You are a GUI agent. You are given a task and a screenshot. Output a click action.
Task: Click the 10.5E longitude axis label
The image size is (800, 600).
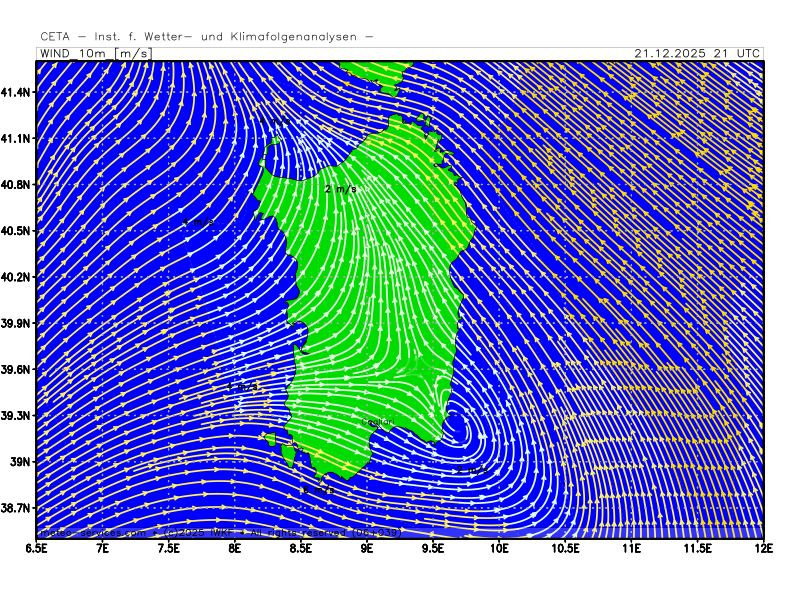[x=565, y=548]
